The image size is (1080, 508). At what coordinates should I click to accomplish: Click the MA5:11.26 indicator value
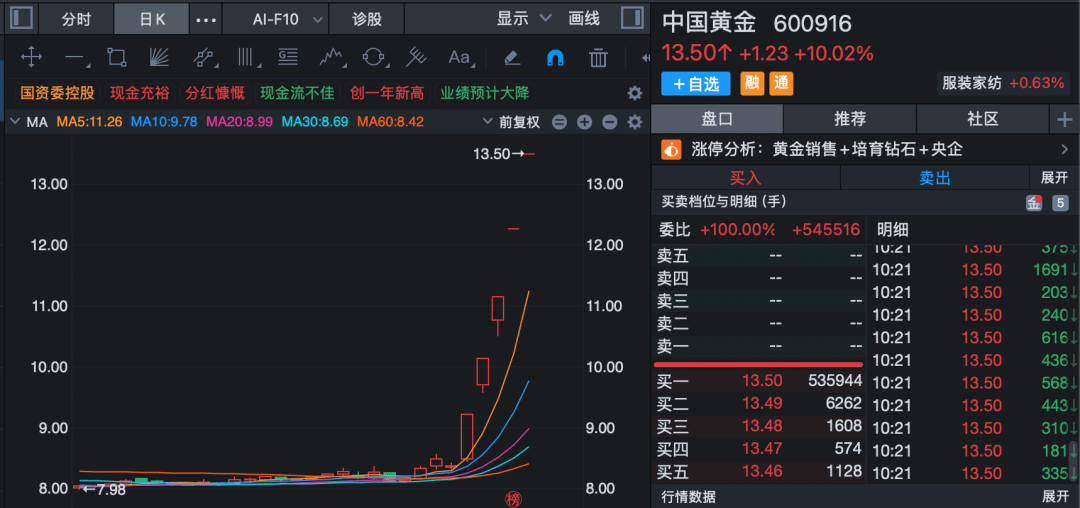click(90, 123)
